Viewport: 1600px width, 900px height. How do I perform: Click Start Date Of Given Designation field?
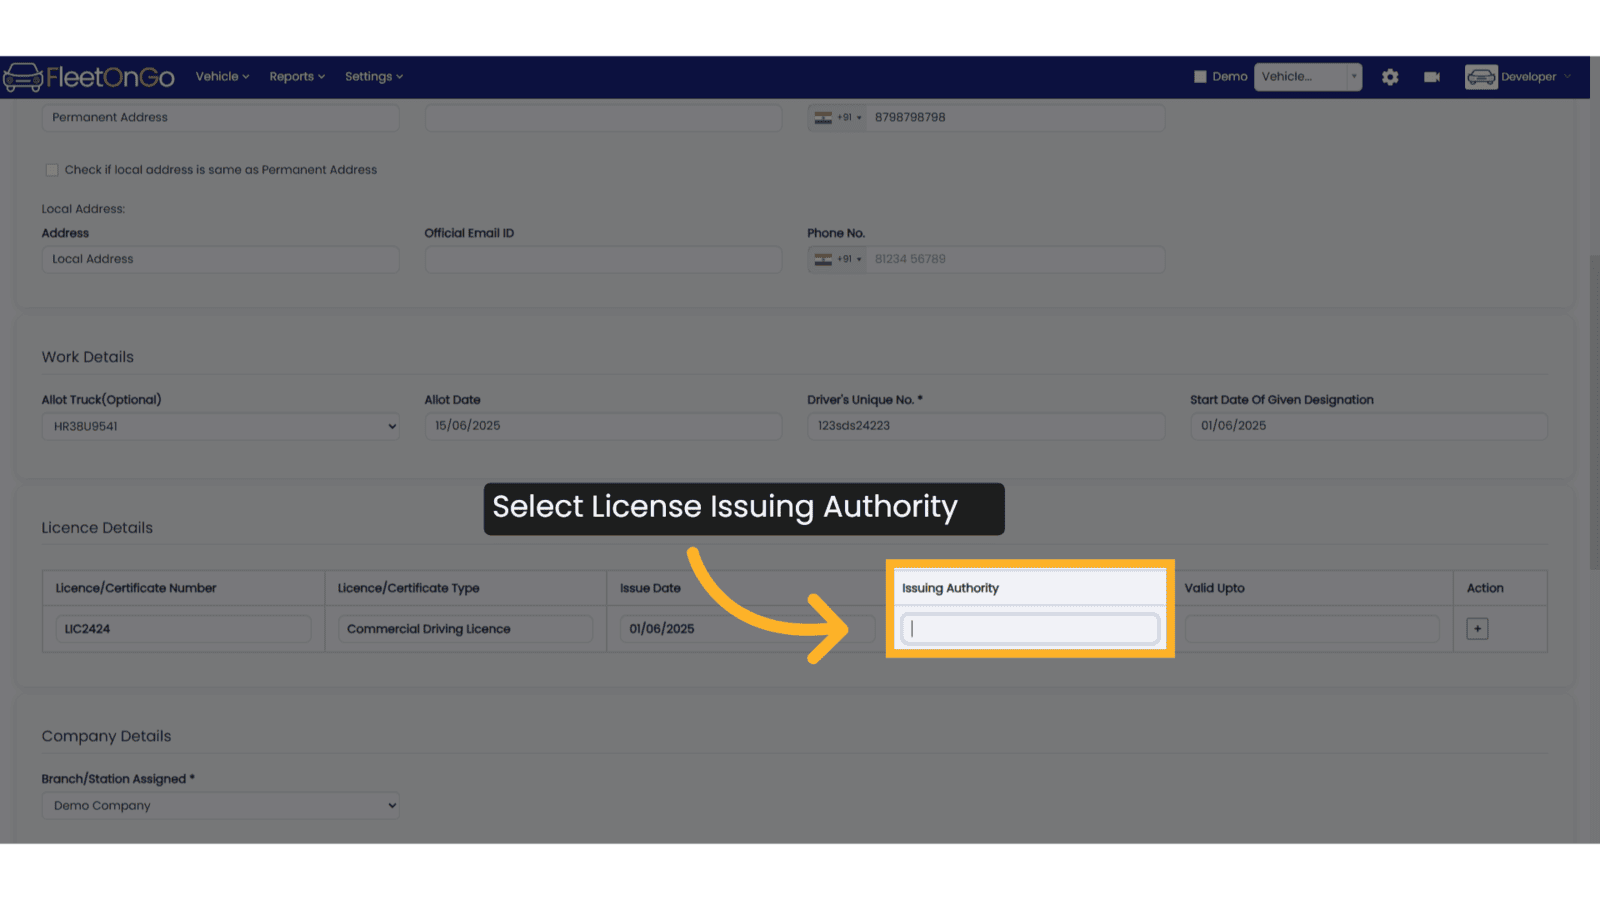tap(1369, 426)
